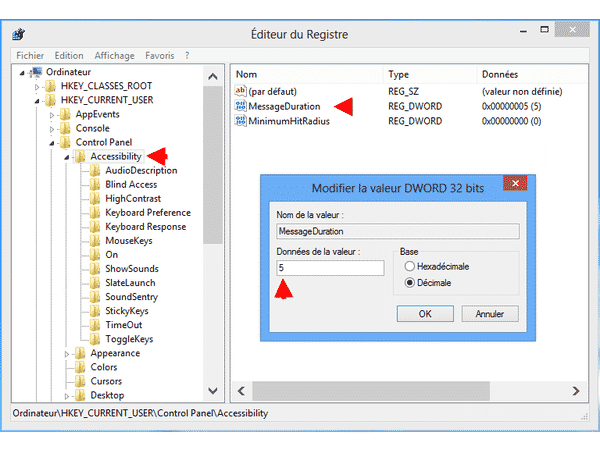The height and width of the screenshot is (450, 600).
Task: Confirm the DWORD dialog with OK
Action: click(425, 314)
